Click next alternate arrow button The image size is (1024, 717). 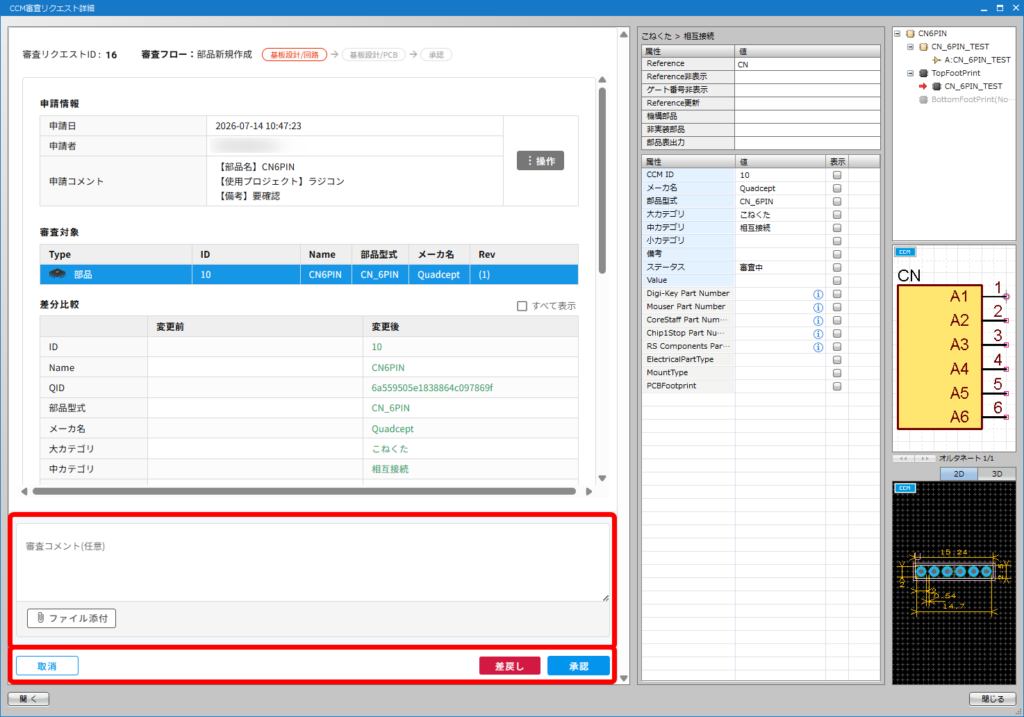pyautogui.click(x=925, y=458)
